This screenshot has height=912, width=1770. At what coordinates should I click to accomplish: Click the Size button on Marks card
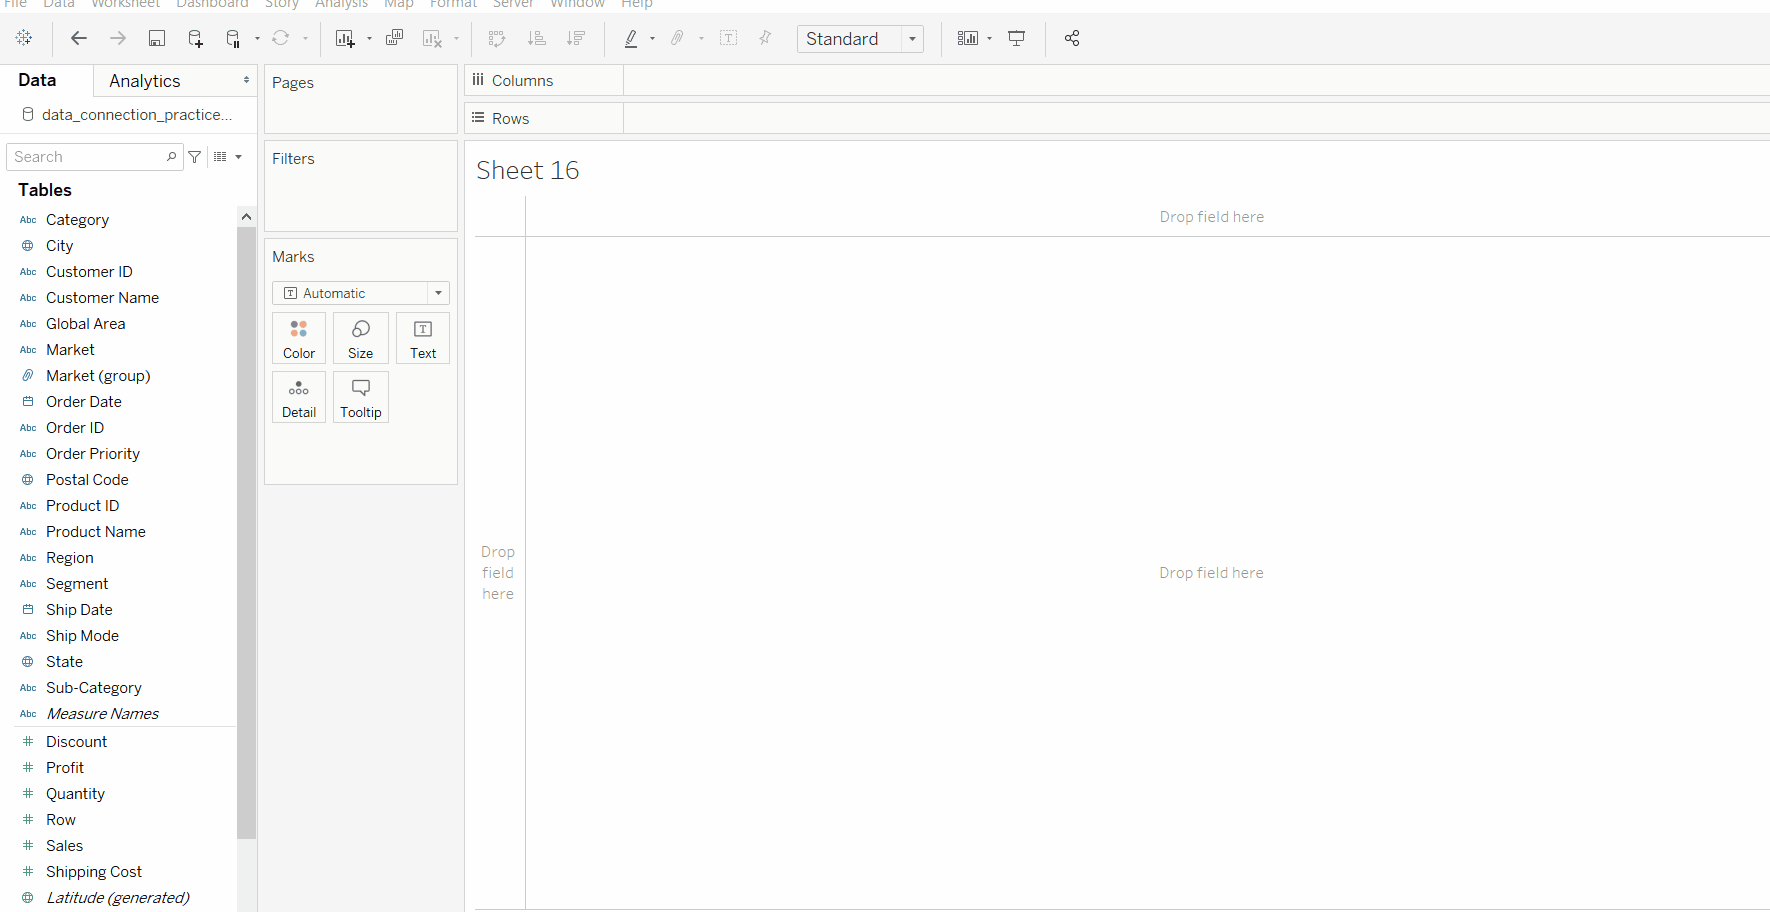(x=361, y=338)
